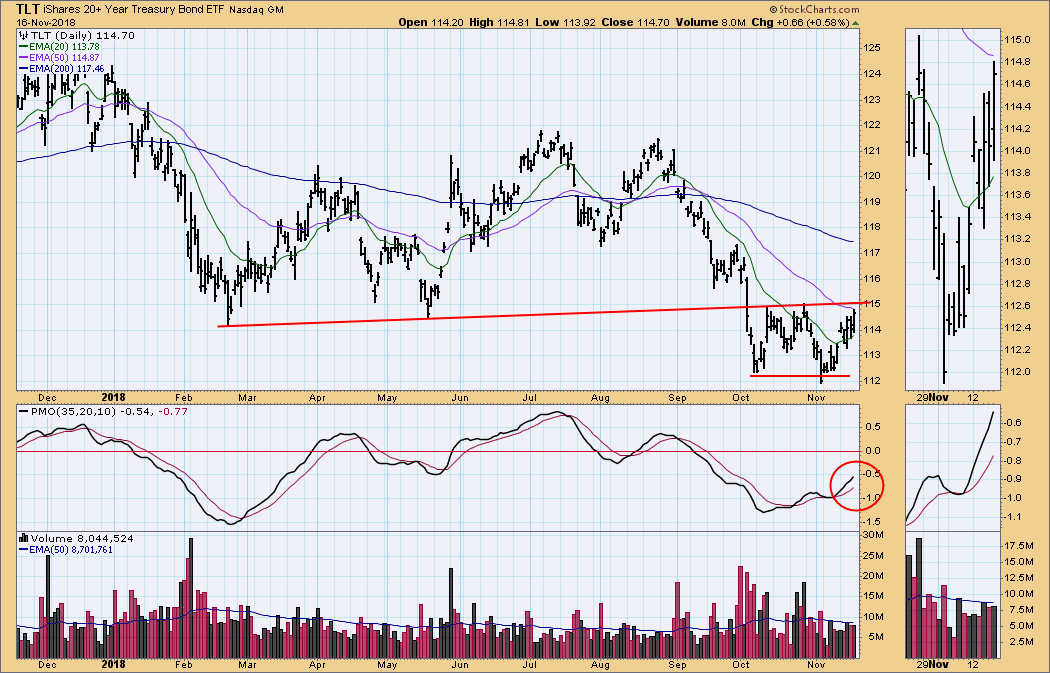Image resolution: width=1050 pixels, height=673 pixels.
Task: Click the 16-Nov-2018 date label
Action: coord(46,21)
